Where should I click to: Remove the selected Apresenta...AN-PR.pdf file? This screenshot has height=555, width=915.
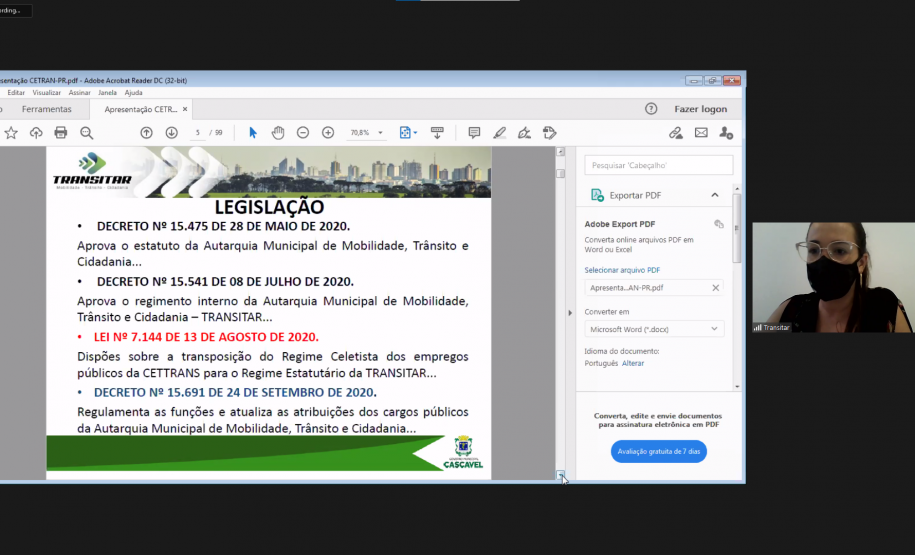tap(715, 288)
